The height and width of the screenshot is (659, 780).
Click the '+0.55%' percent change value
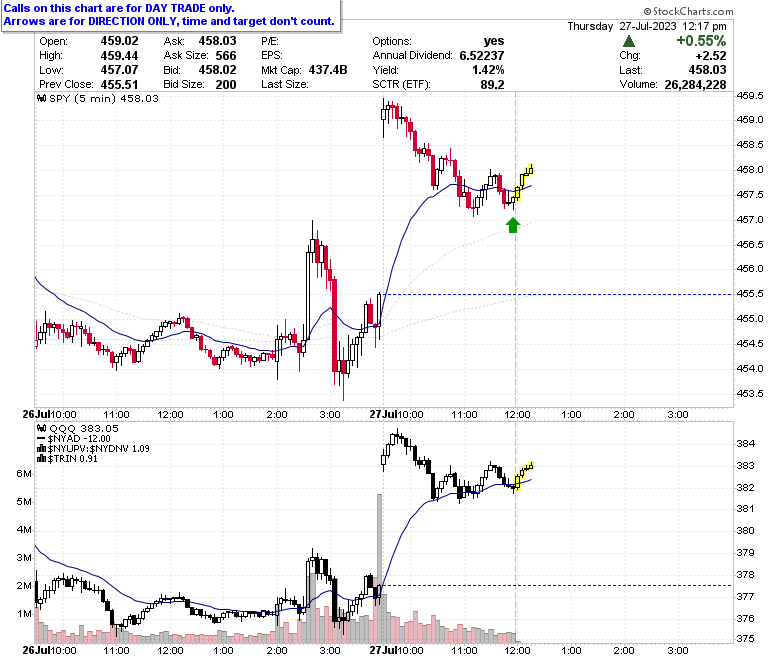pyautogui.click(x=701, y=41)
